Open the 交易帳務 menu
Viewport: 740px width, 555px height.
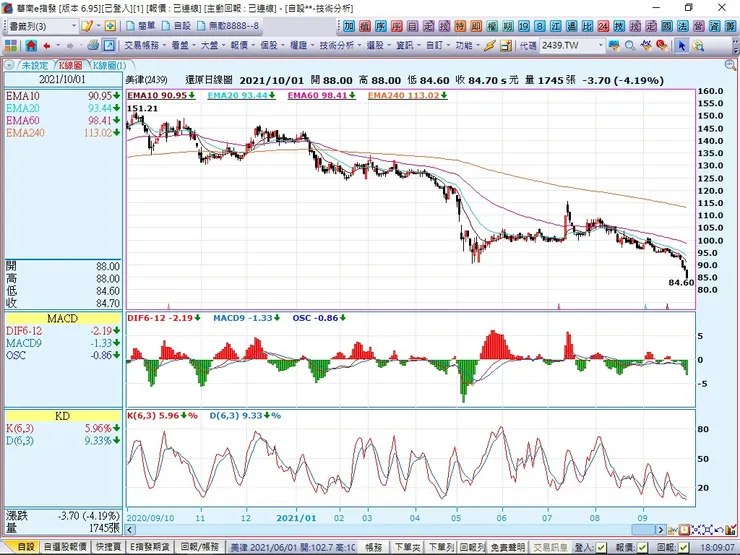click(145, 46)
